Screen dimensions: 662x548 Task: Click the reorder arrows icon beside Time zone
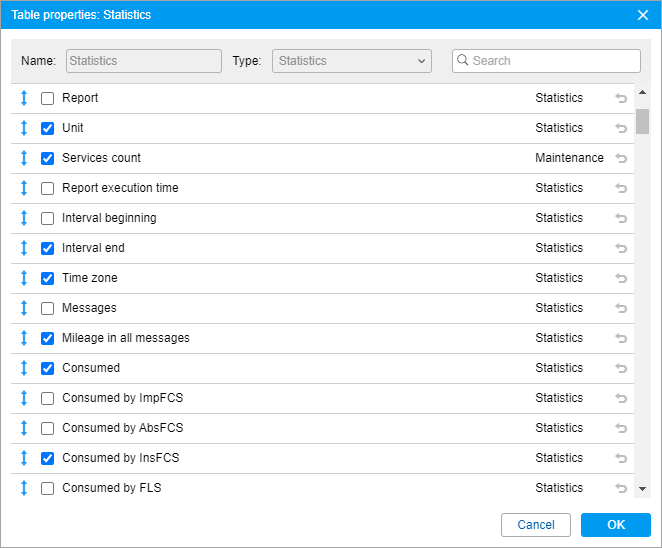24,278
